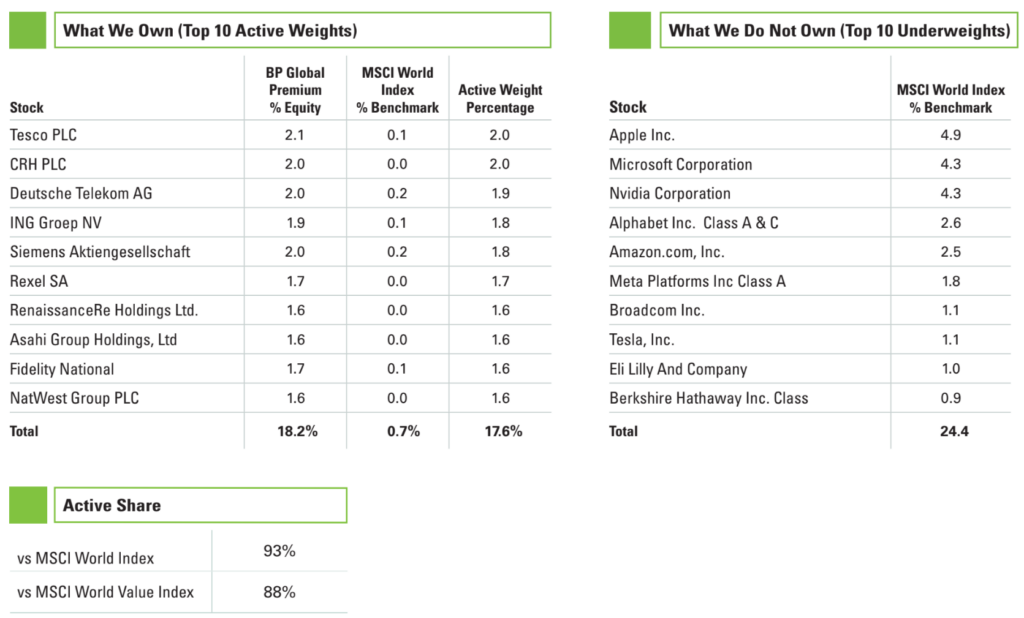Select the NatWest Group PLC row label
1024x618 pixels.
(74, 398)
